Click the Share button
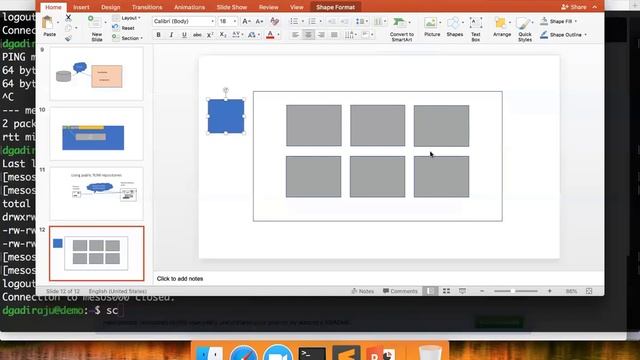The image size is (640, 360). [x=574, y=7]
